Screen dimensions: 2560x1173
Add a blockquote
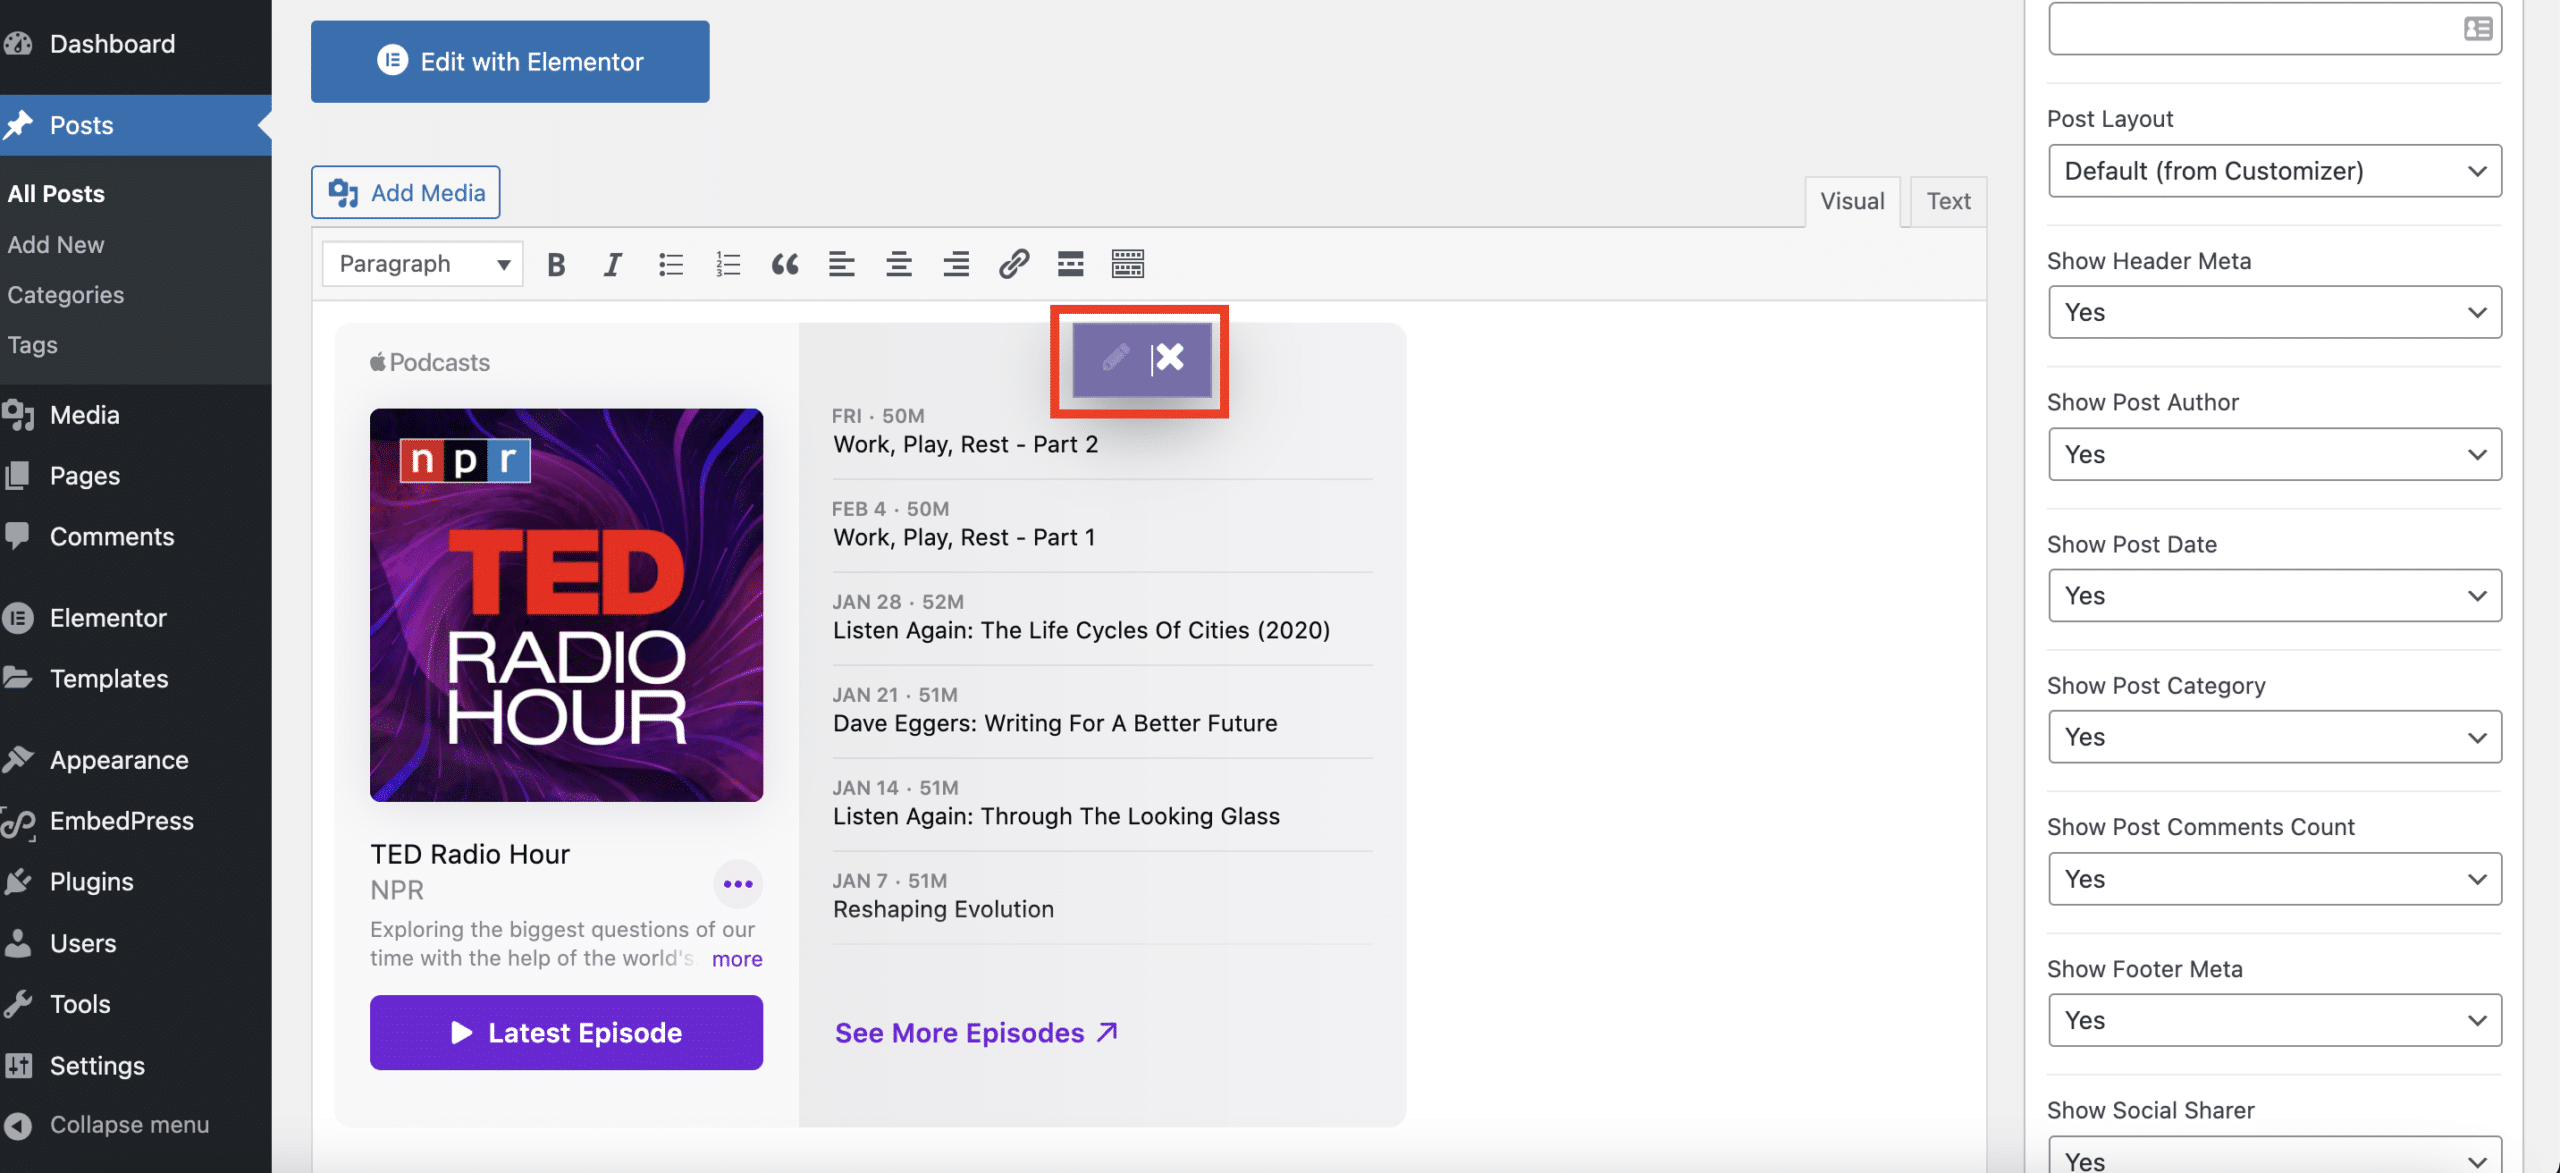pyautogui.click(x=785, y=263)
